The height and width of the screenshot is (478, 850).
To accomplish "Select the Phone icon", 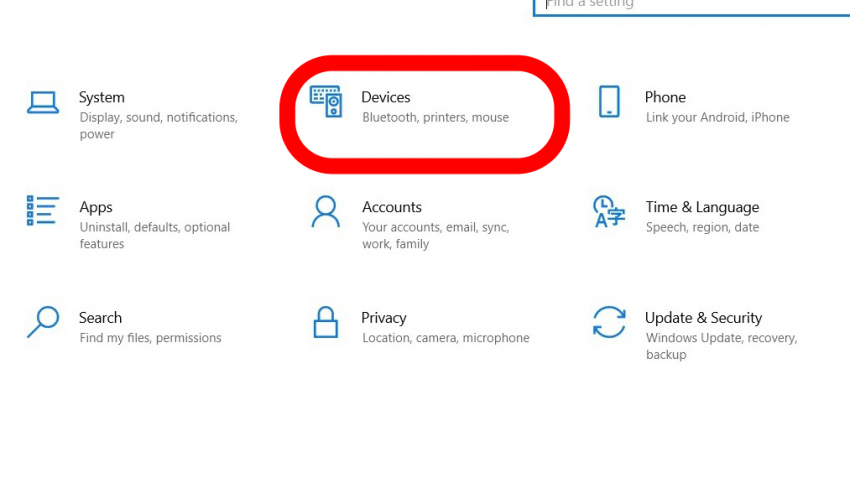I will (609, 101).
